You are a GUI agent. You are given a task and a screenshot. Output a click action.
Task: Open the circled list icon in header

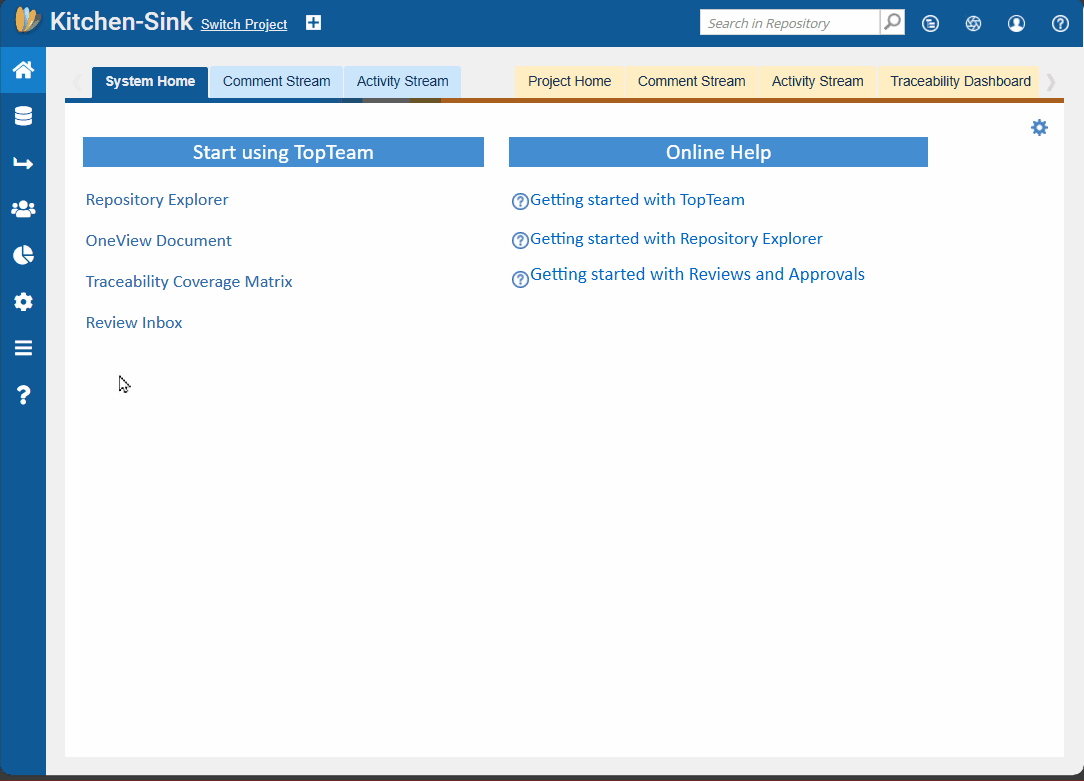(x=931, y=23)
